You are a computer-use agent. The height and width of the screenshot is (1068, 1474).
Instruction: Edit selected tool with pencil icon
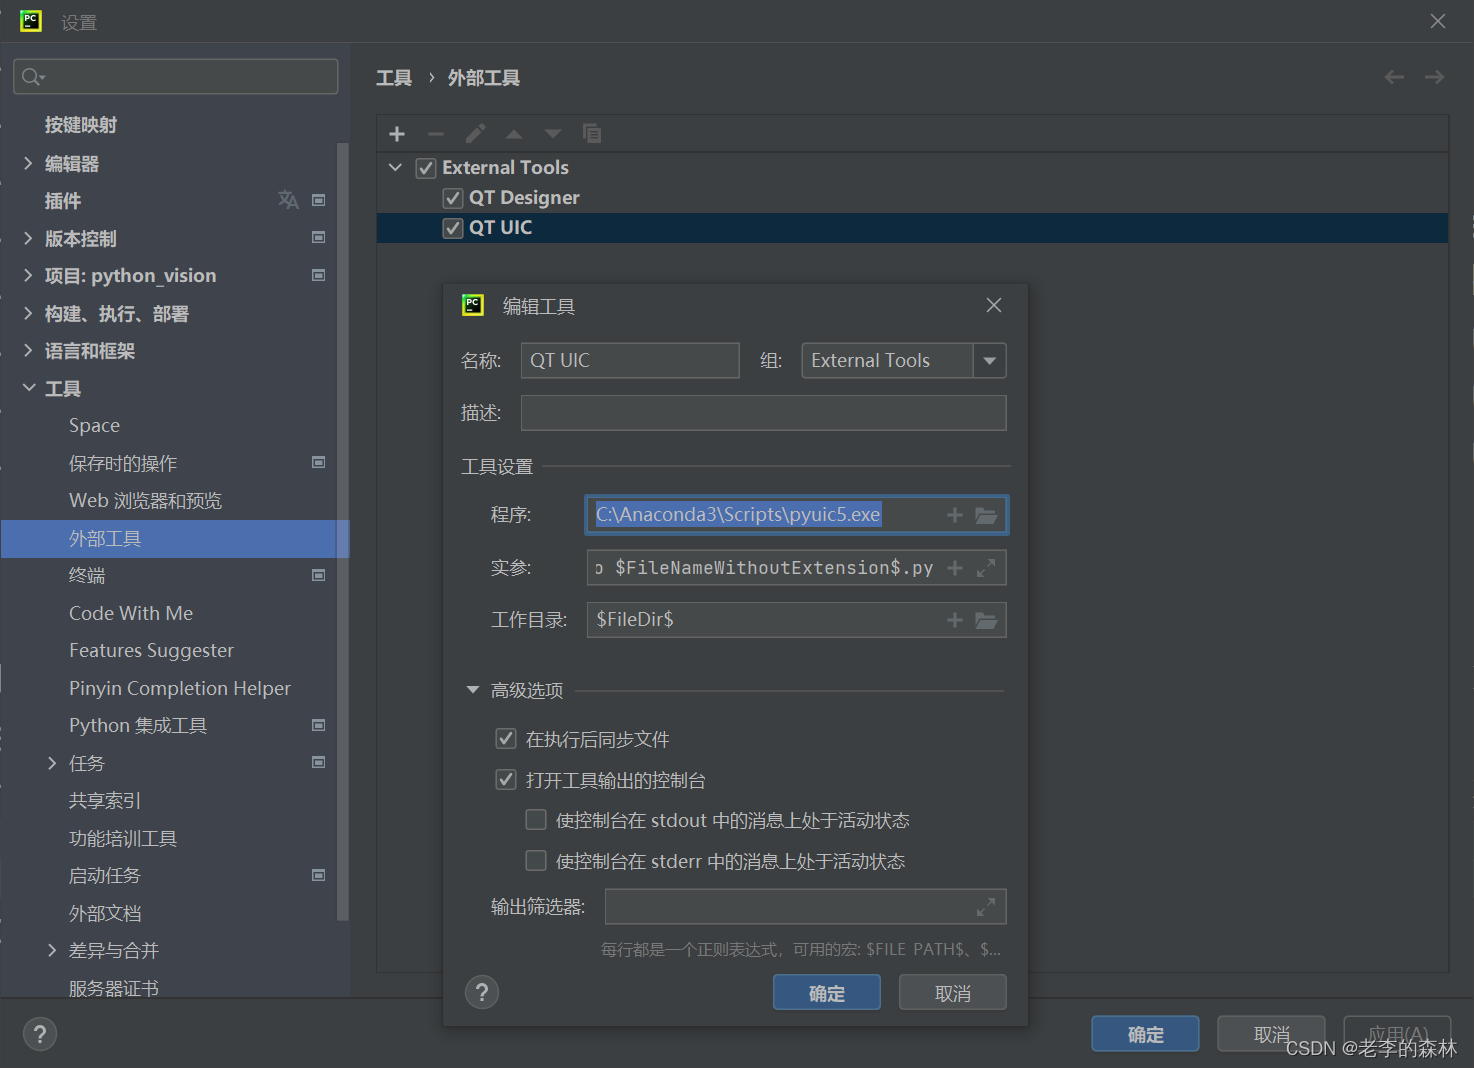(475, 134)
